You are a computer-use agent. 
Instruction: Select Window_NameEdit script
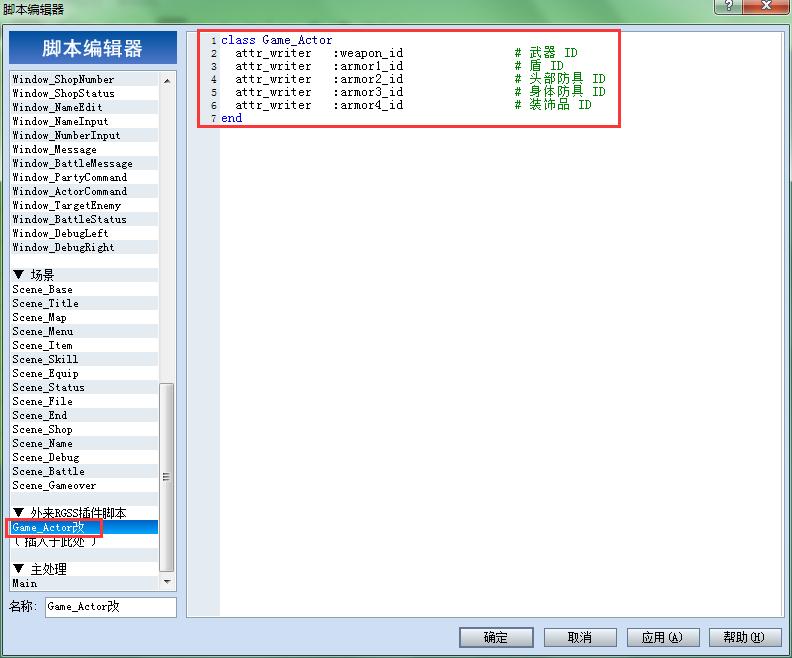click(x=84, y=108)
